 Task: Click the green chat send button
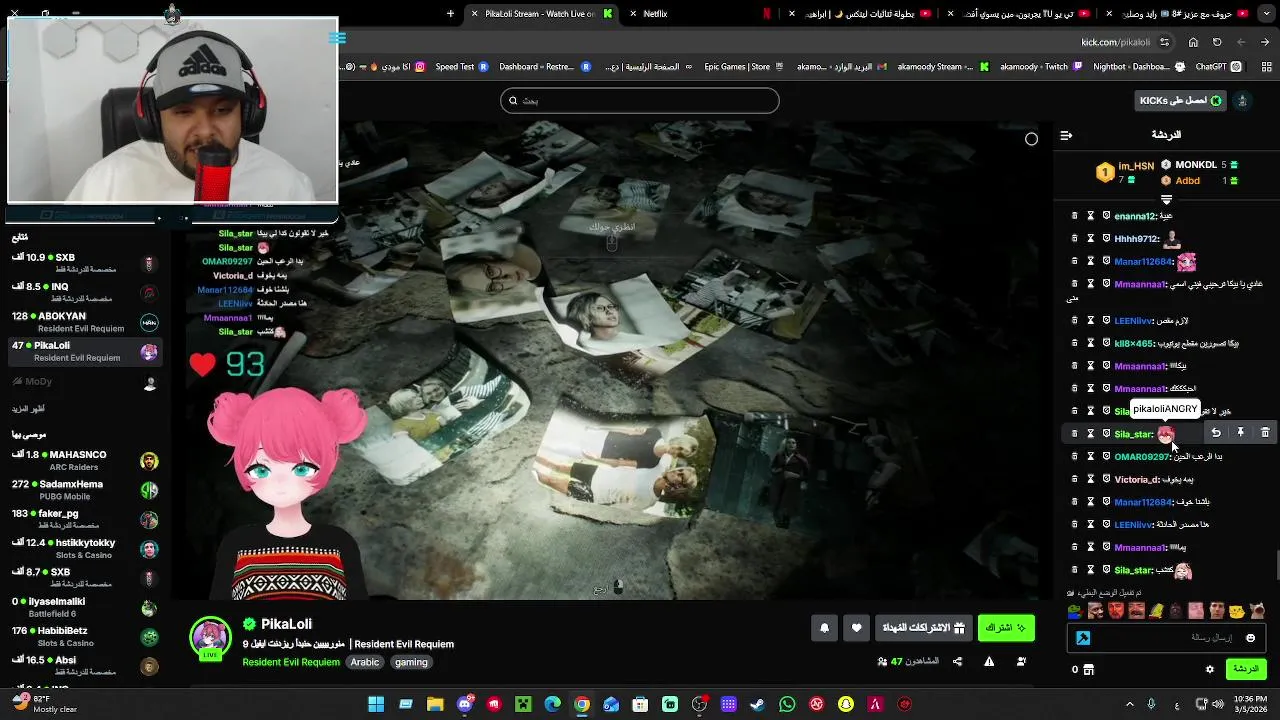click(x=1245, y=669)
